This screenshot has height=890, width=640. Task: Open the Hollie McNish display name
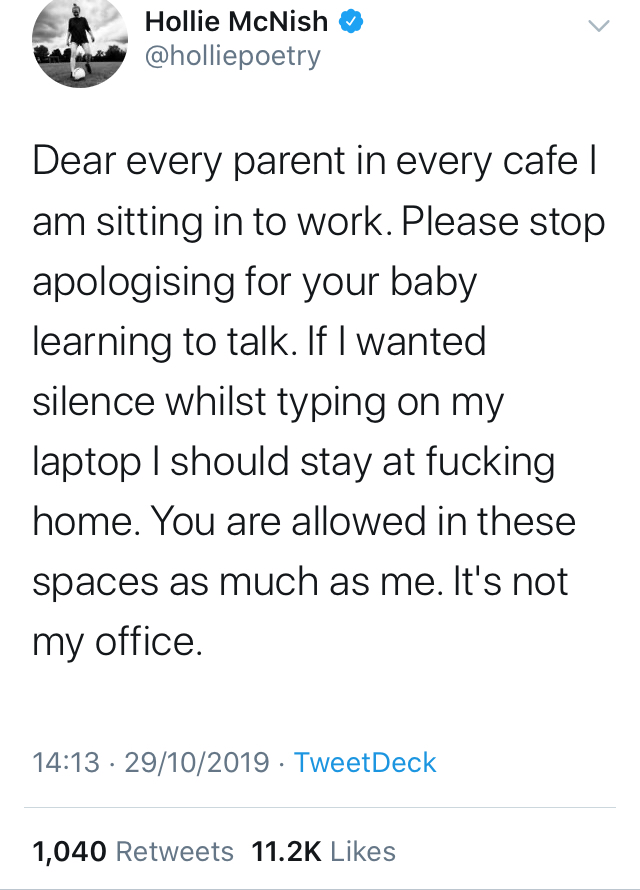click(238, 20)
